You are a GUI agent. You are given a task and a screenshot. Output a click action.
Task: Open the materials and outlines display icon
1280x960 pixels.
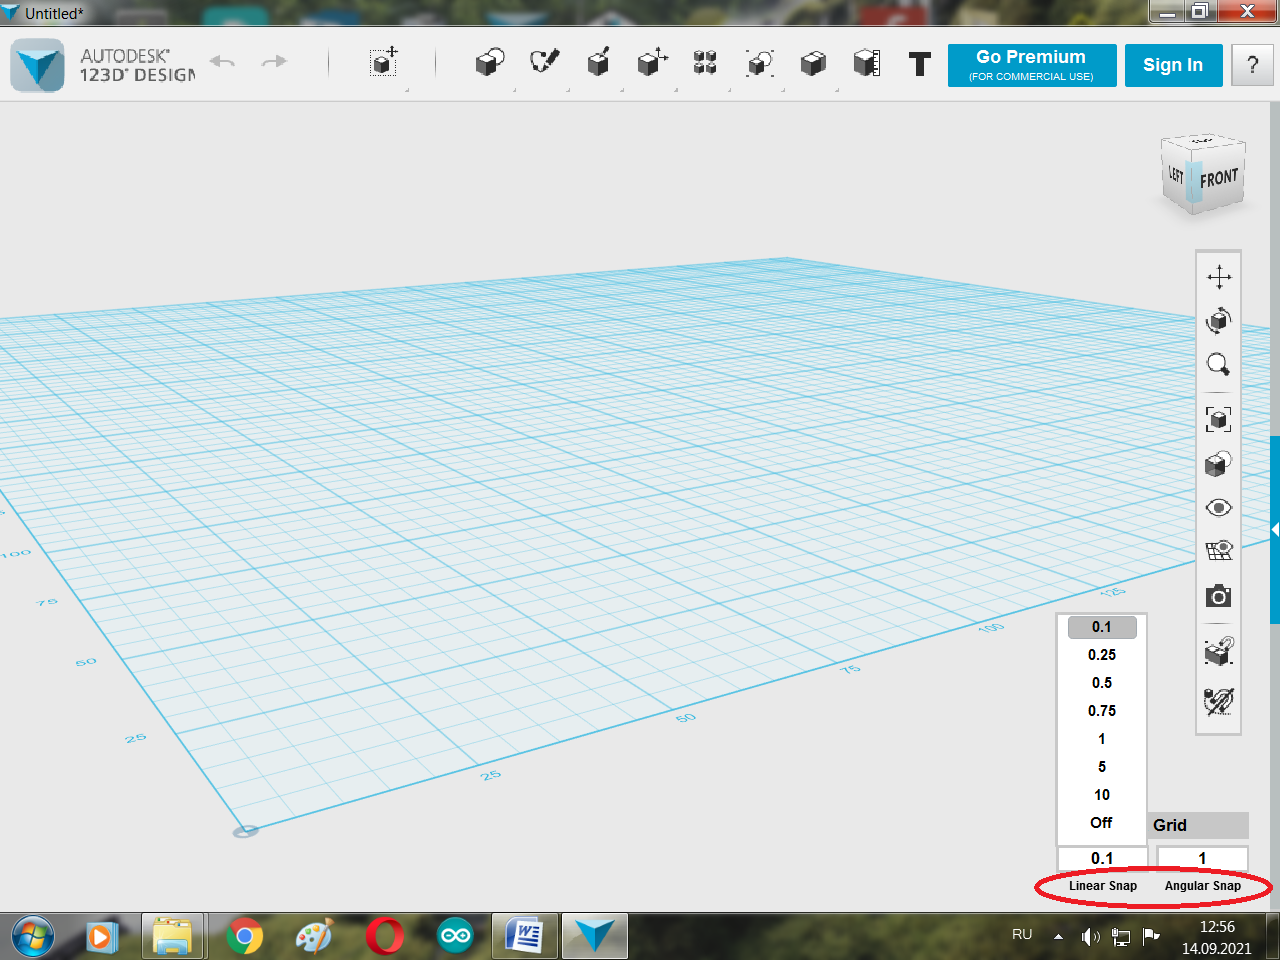[x=1219, y=463]
